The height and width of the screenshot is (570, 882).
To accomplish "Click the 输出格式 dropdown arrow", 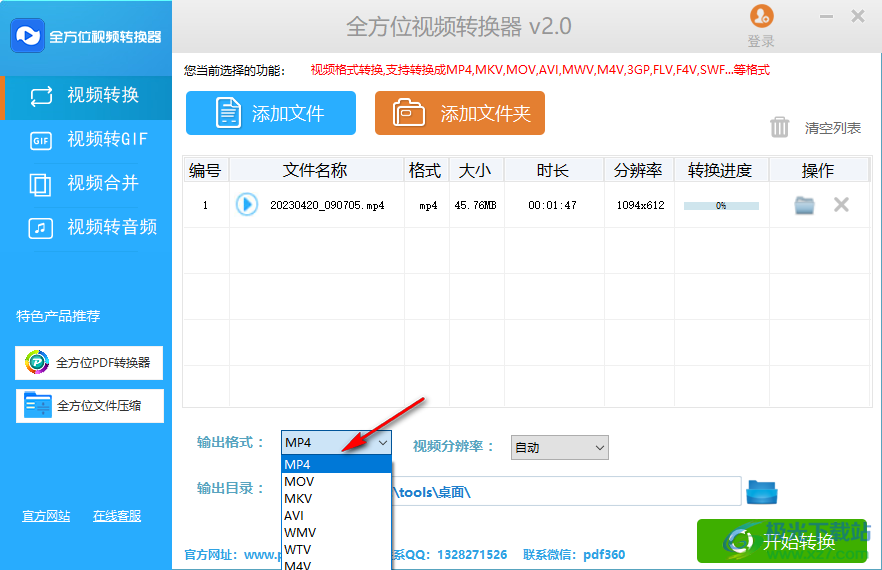I will (x=382, y=443).
